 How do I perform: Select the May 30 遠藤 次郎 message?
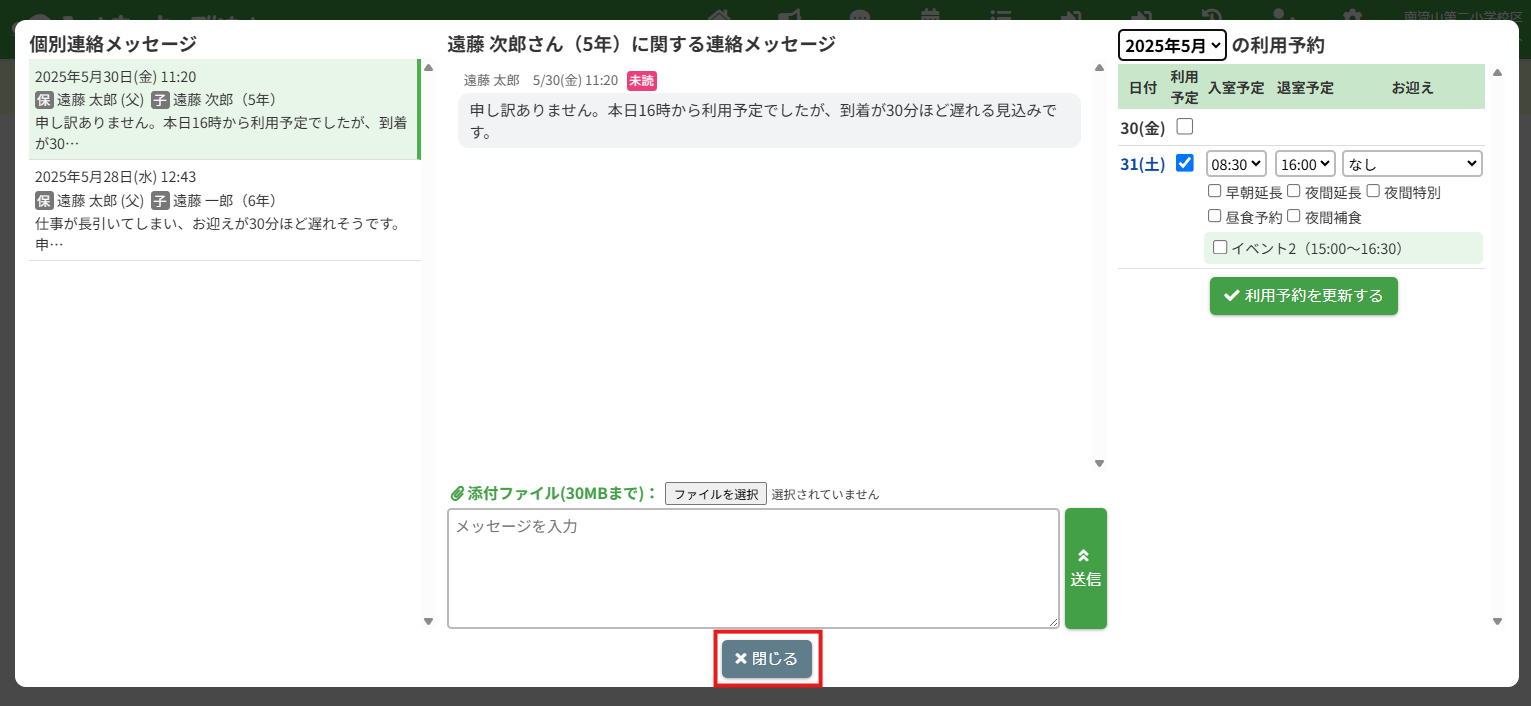coord(224,109)
